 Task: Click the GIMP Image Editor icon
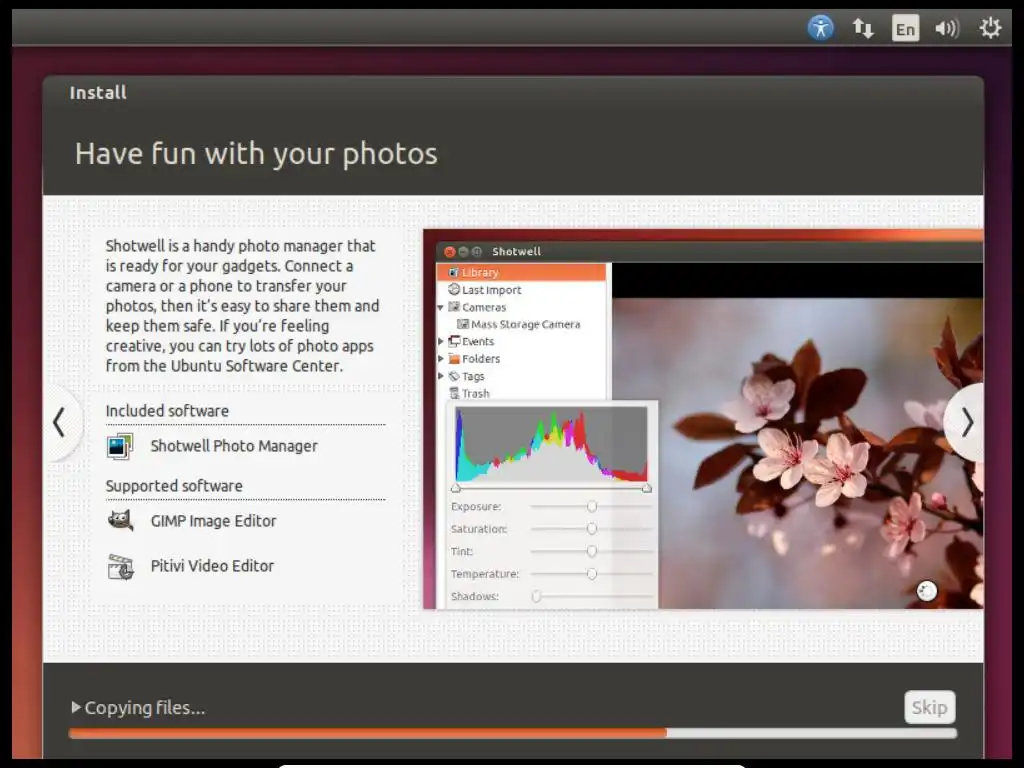pyautogui.click(x=120, y=520)
